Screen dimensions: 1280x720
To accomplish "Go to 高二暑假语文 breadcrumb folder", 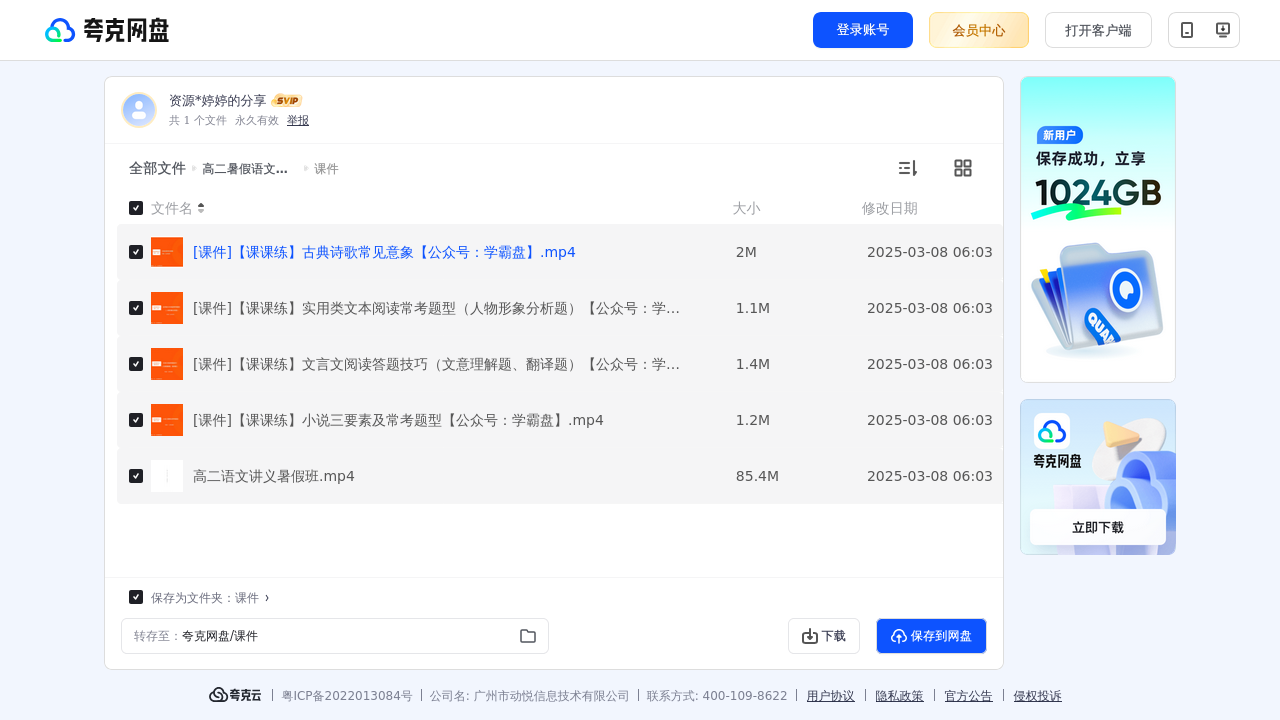I will click(x=245, y=169).
